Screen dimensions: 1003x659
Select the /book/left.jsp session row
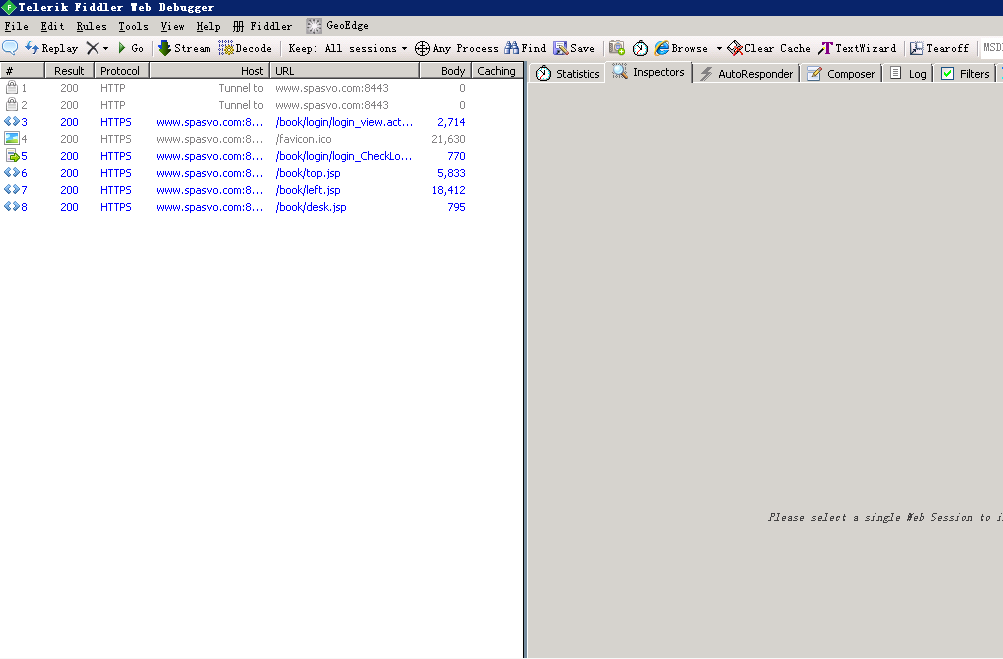(308, 190)
